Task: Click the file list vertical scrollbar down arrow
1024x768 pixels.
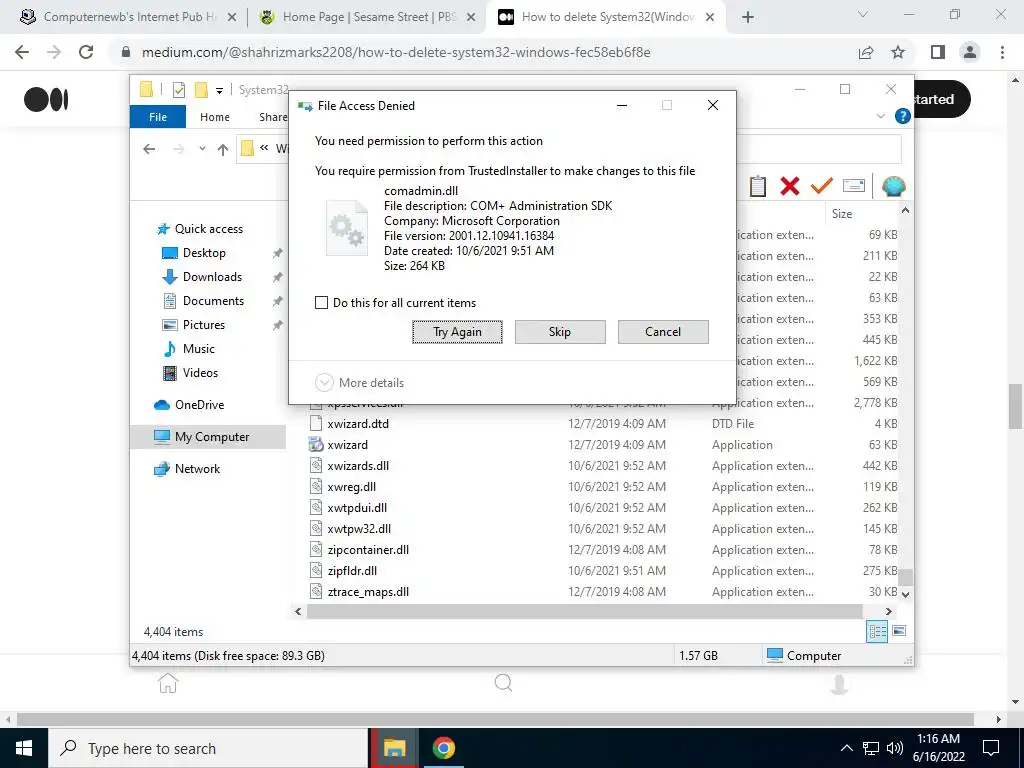Action: coord(905,594)
